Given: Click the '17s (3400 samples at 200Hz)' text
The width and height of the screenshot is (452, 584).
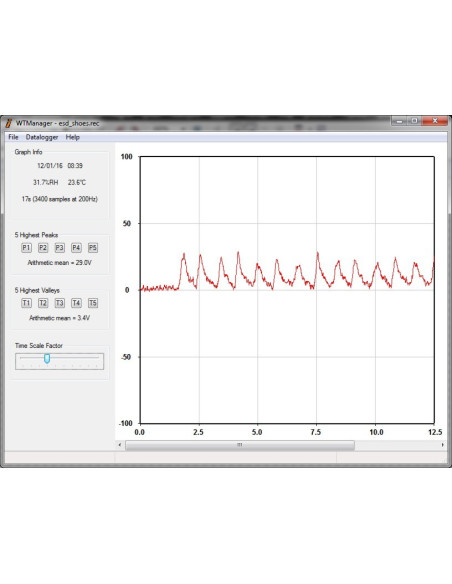Looking at the screenshot, I should click(x=60, y=199).
